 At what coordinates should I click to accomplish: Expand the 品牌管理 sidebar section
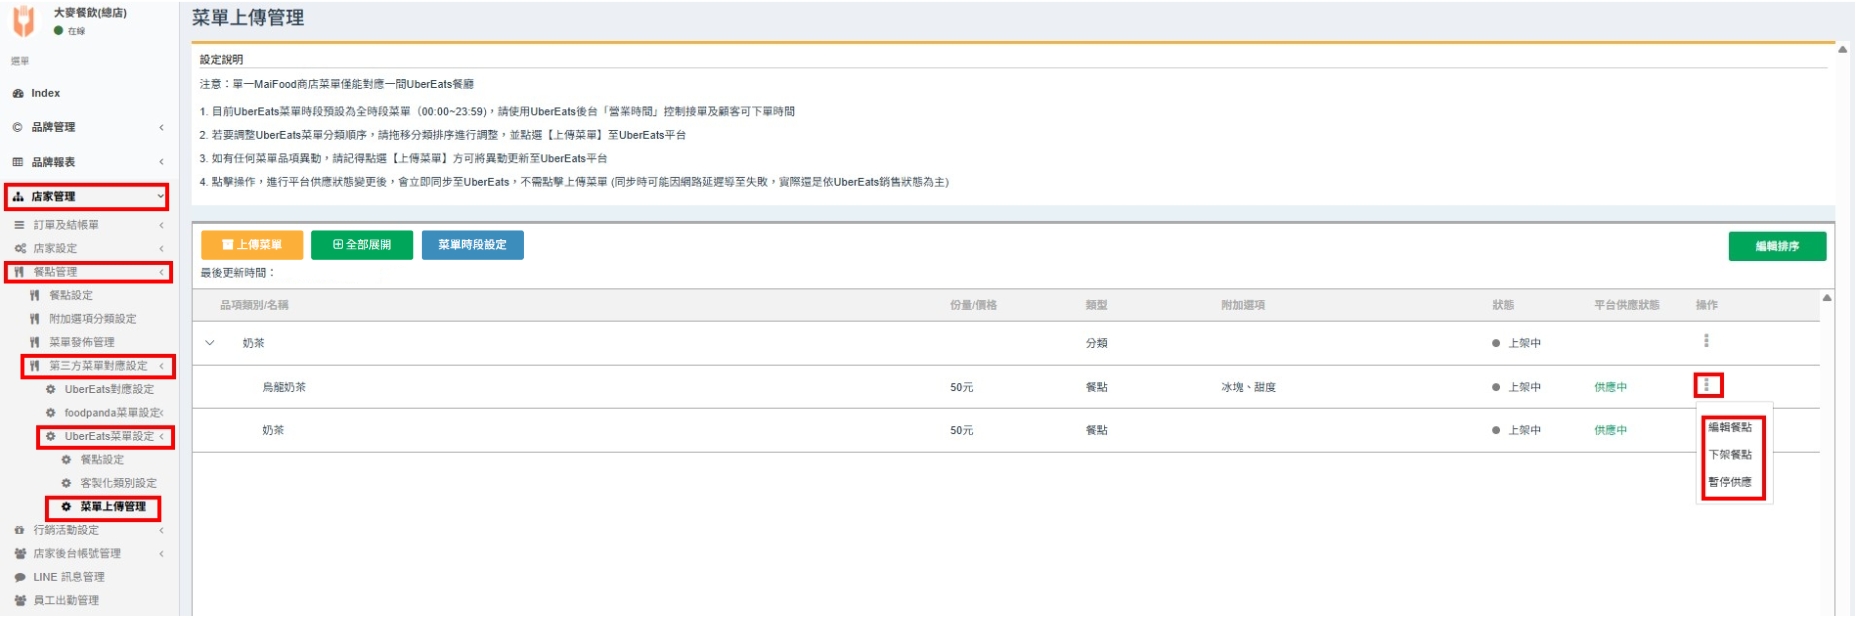coord(161,127)
